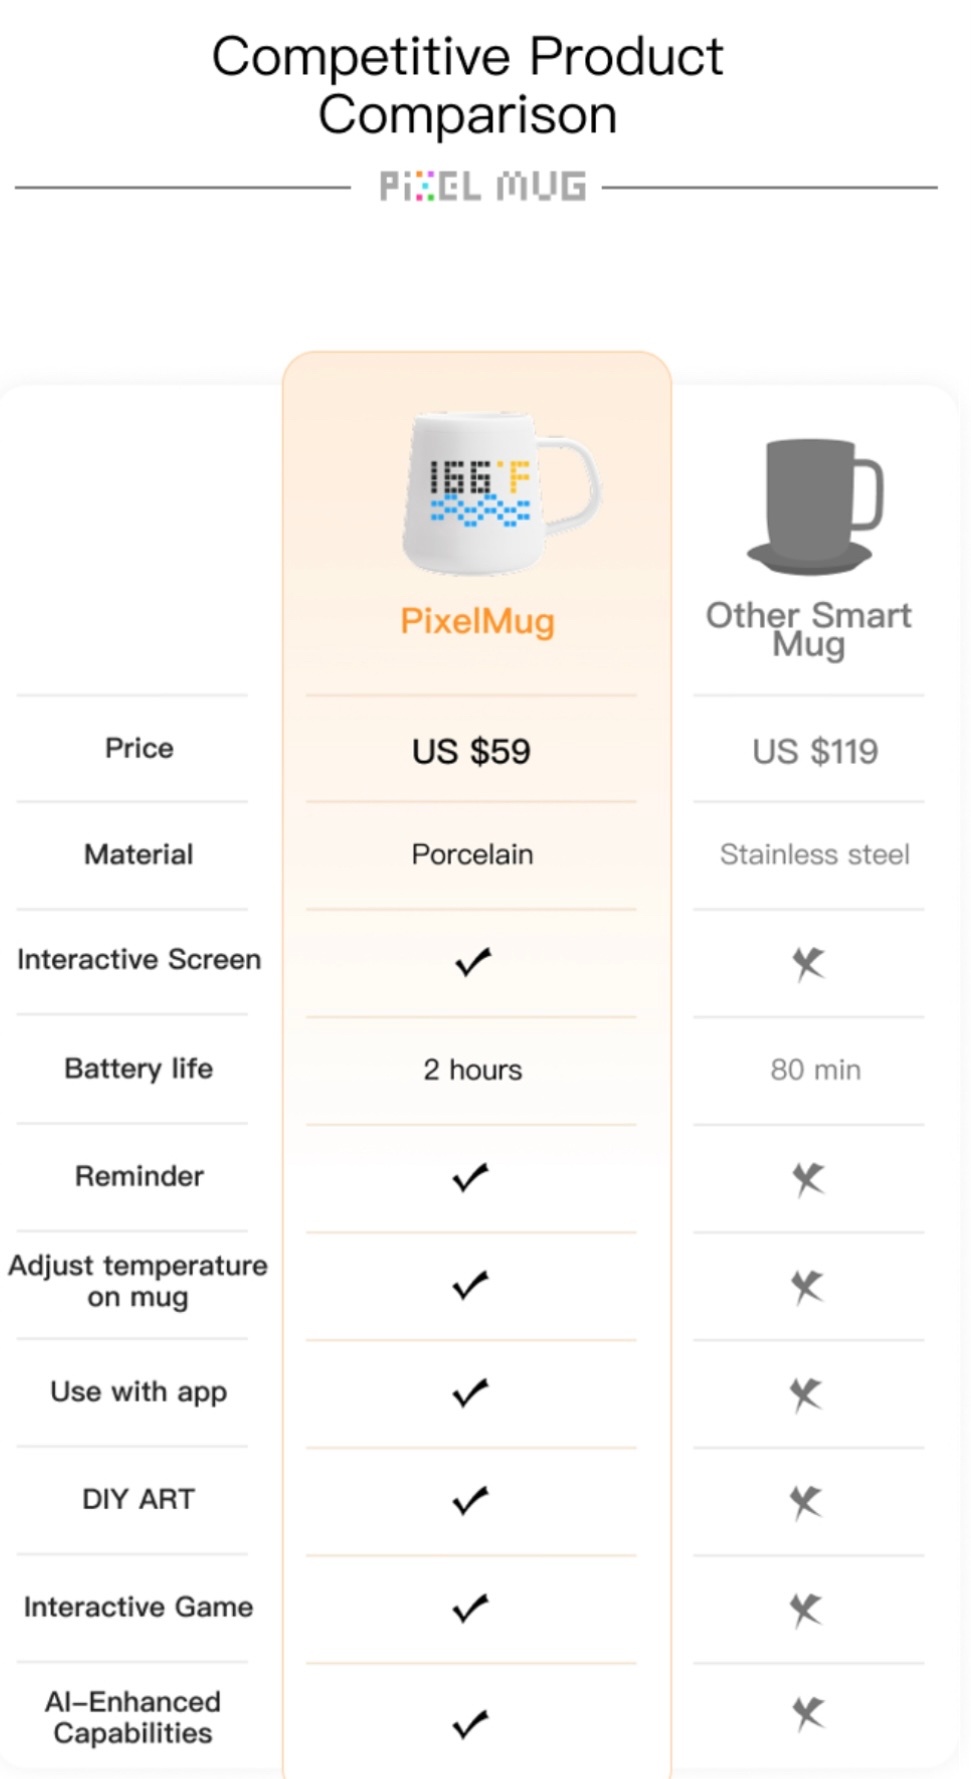Image resolution: width=971 pixels, height=1779 pixels.
Task: Click the Reminder cross for Other Smart Mug
Action: pyautogui.click(x=808, y=1179)
